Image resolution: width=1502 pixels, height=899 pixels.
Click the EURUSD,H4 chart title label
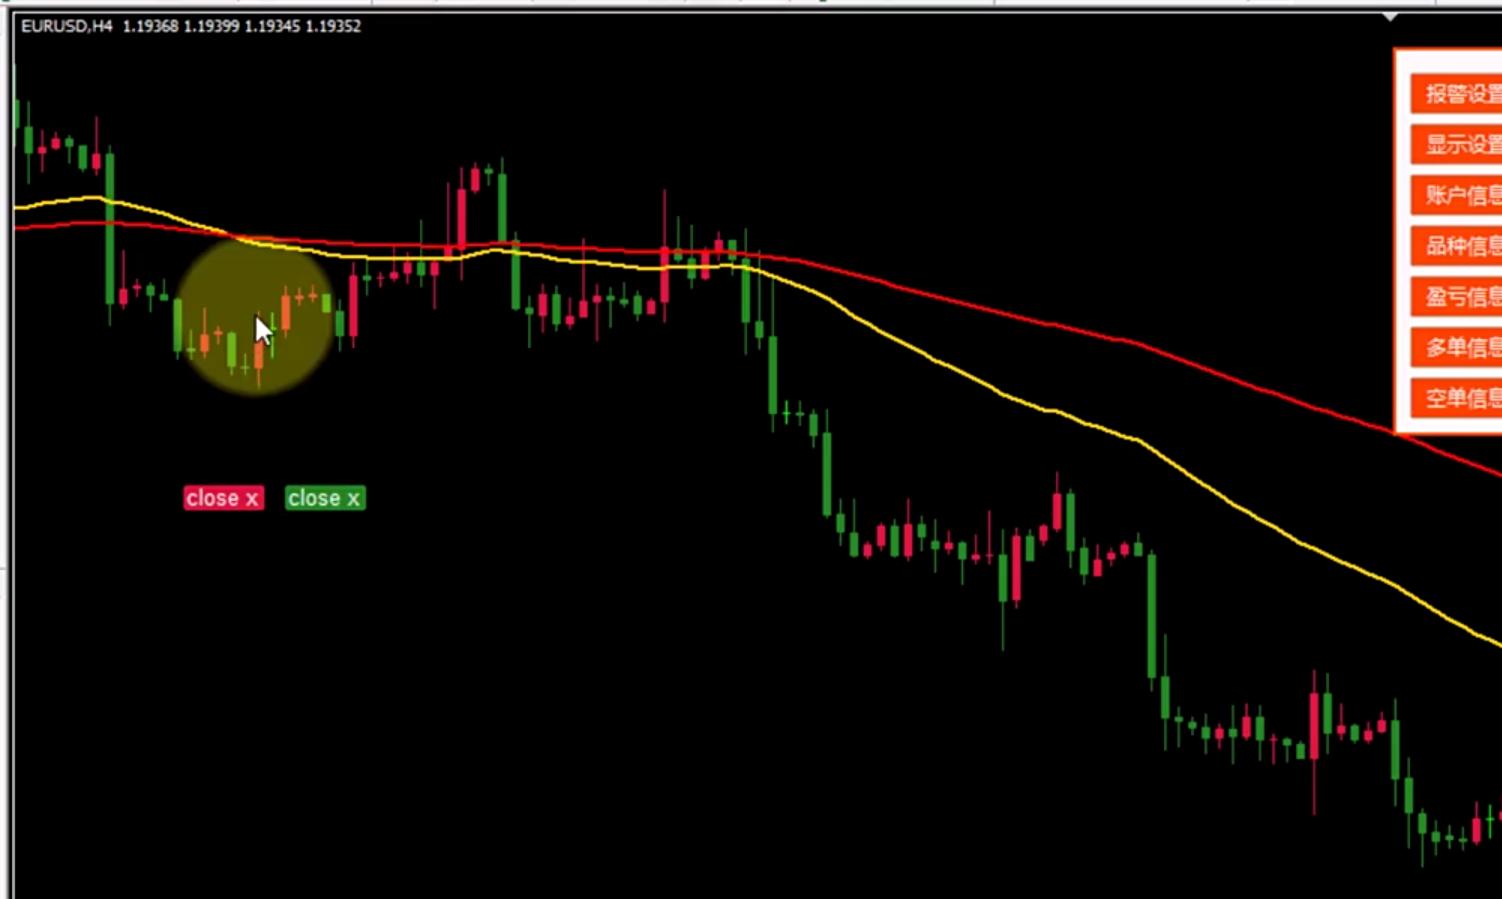(66, 26)
